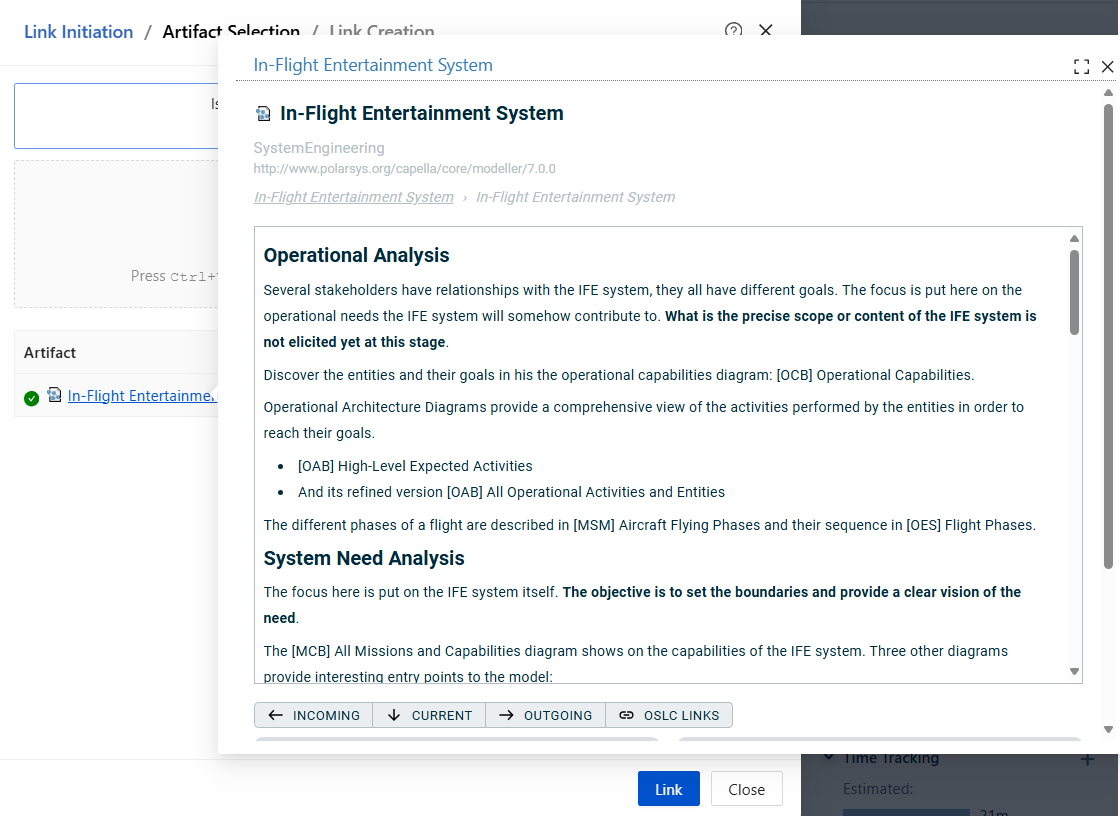
Task: Click the artifact icon in the table row
Action: click(54, 396)
